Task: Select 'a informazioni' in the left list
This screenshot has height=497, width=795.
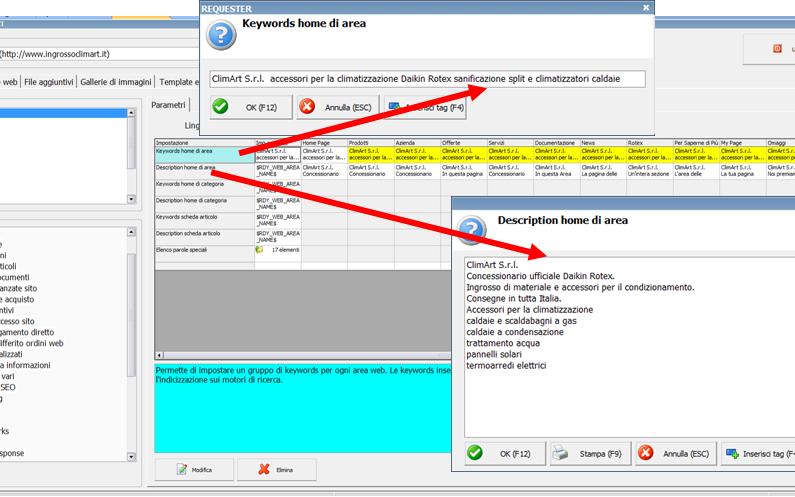Action: point(25,365)
